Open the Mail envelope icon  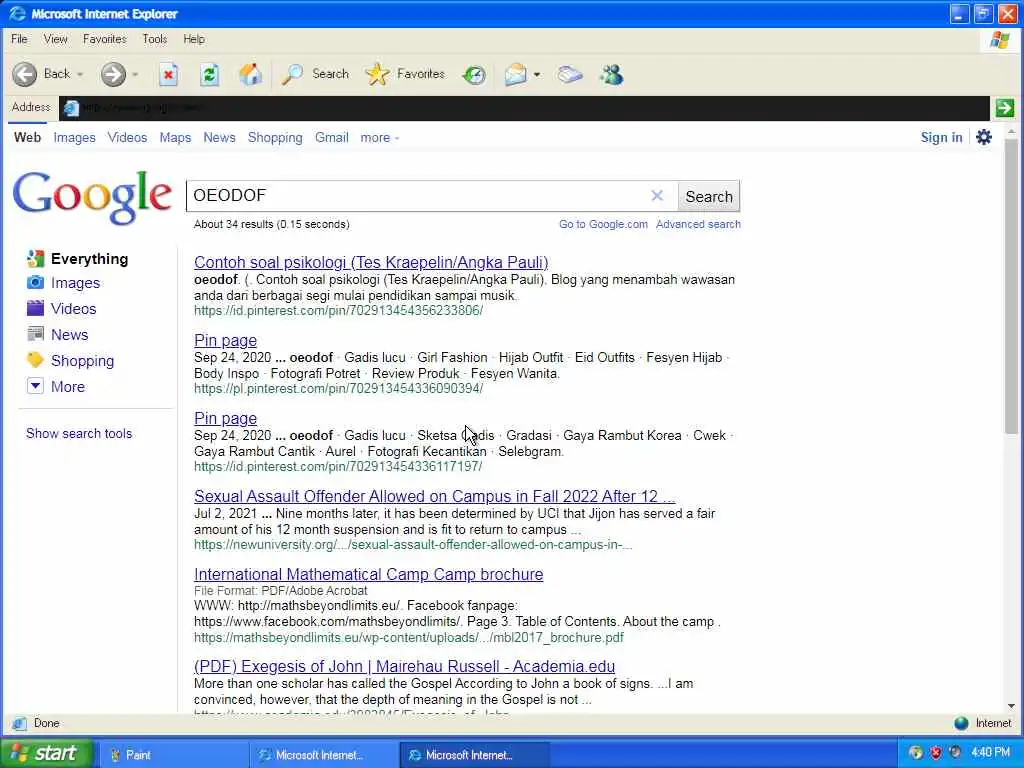click(x=515, y=74)
